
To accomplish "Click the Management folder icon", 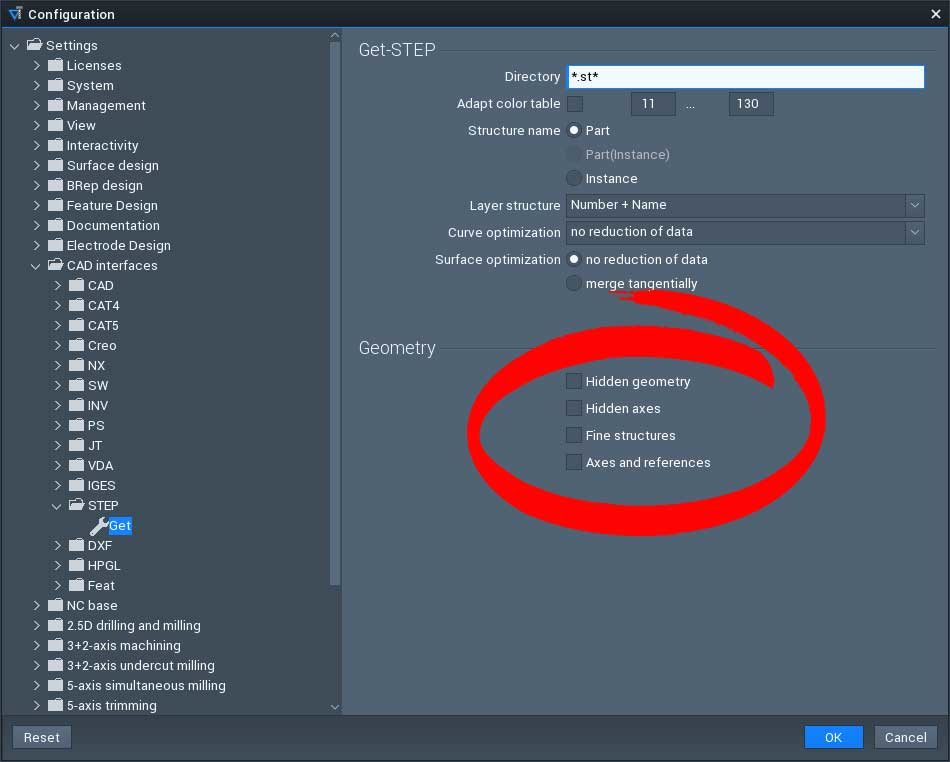I will (x=55, y=105).
